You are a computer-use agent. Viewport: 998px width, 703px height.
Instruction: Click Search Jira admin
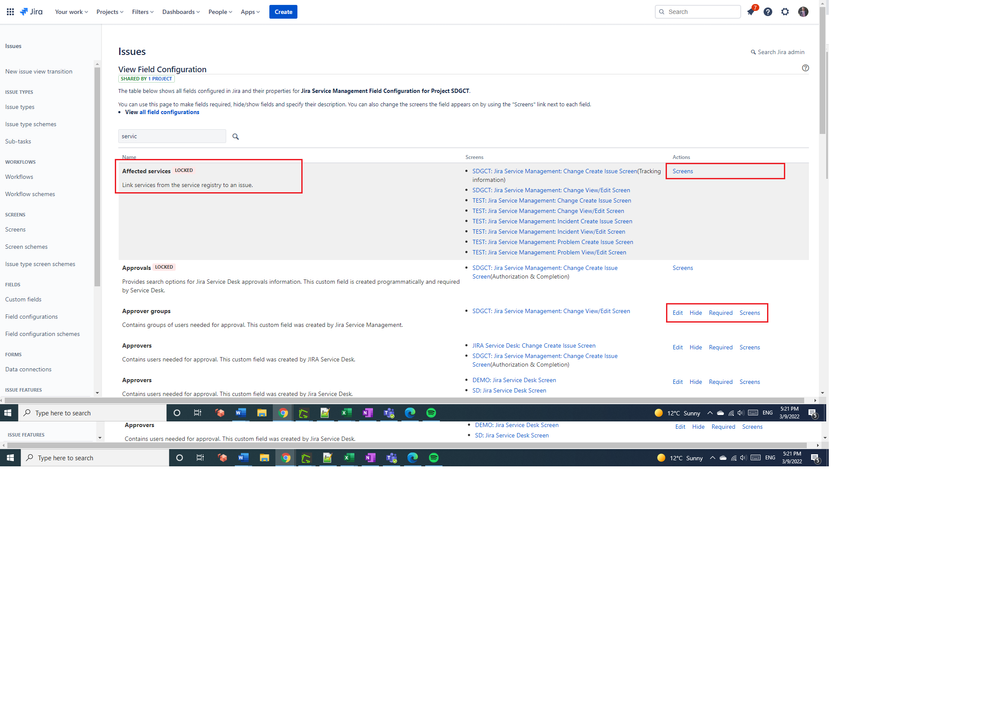(x=777, y=52)
